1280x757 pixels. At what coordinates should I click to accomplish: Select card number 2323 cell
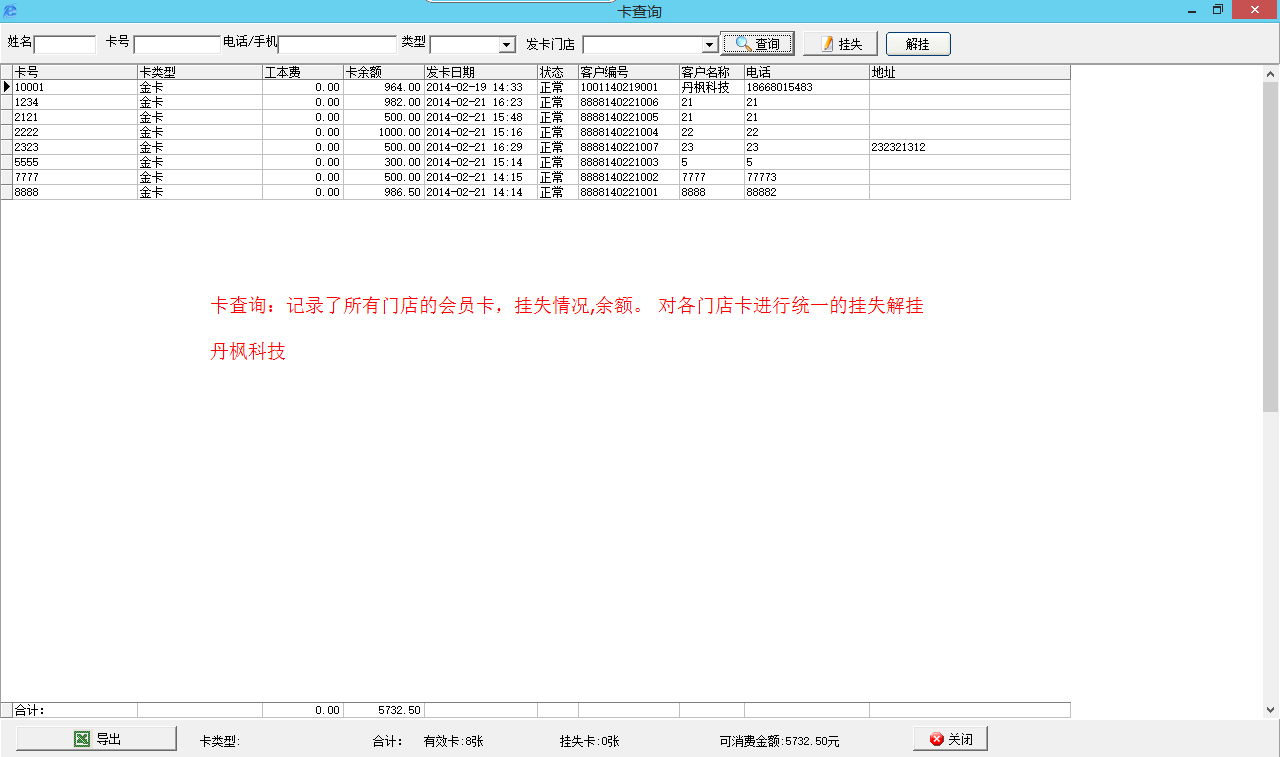tap(75, 147)
